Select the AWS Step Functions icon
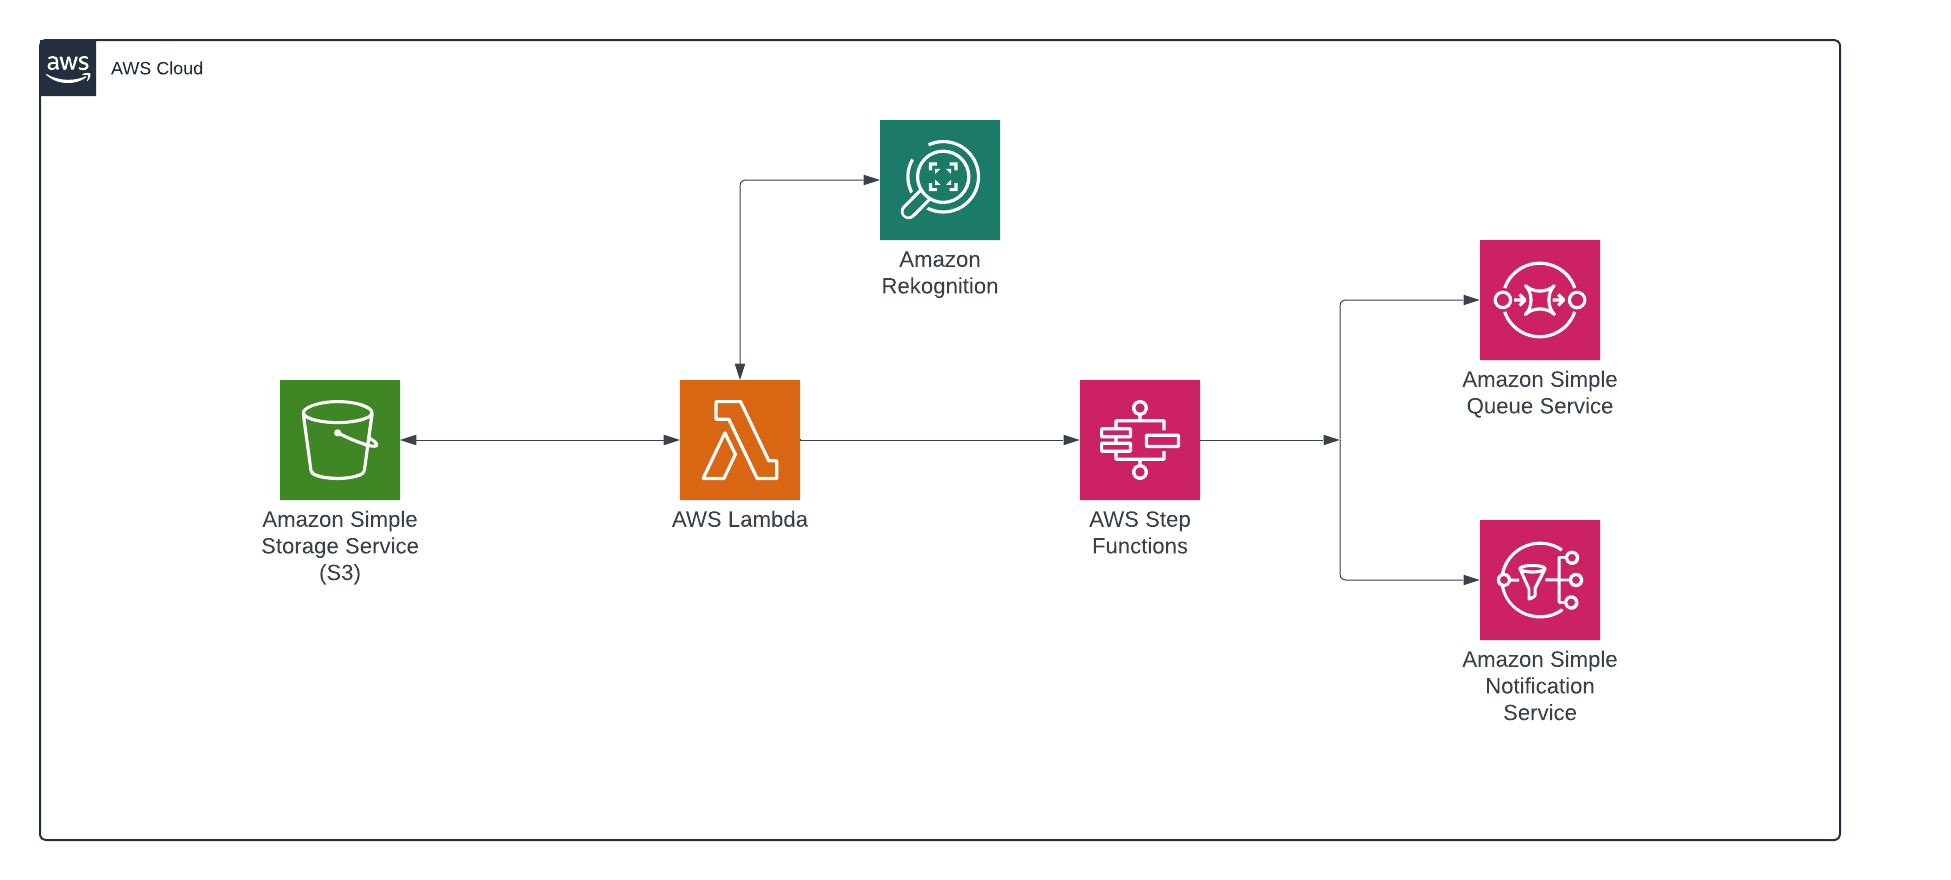The width and height of the screenshot is (1951, 880). (x=1140, y=440)
